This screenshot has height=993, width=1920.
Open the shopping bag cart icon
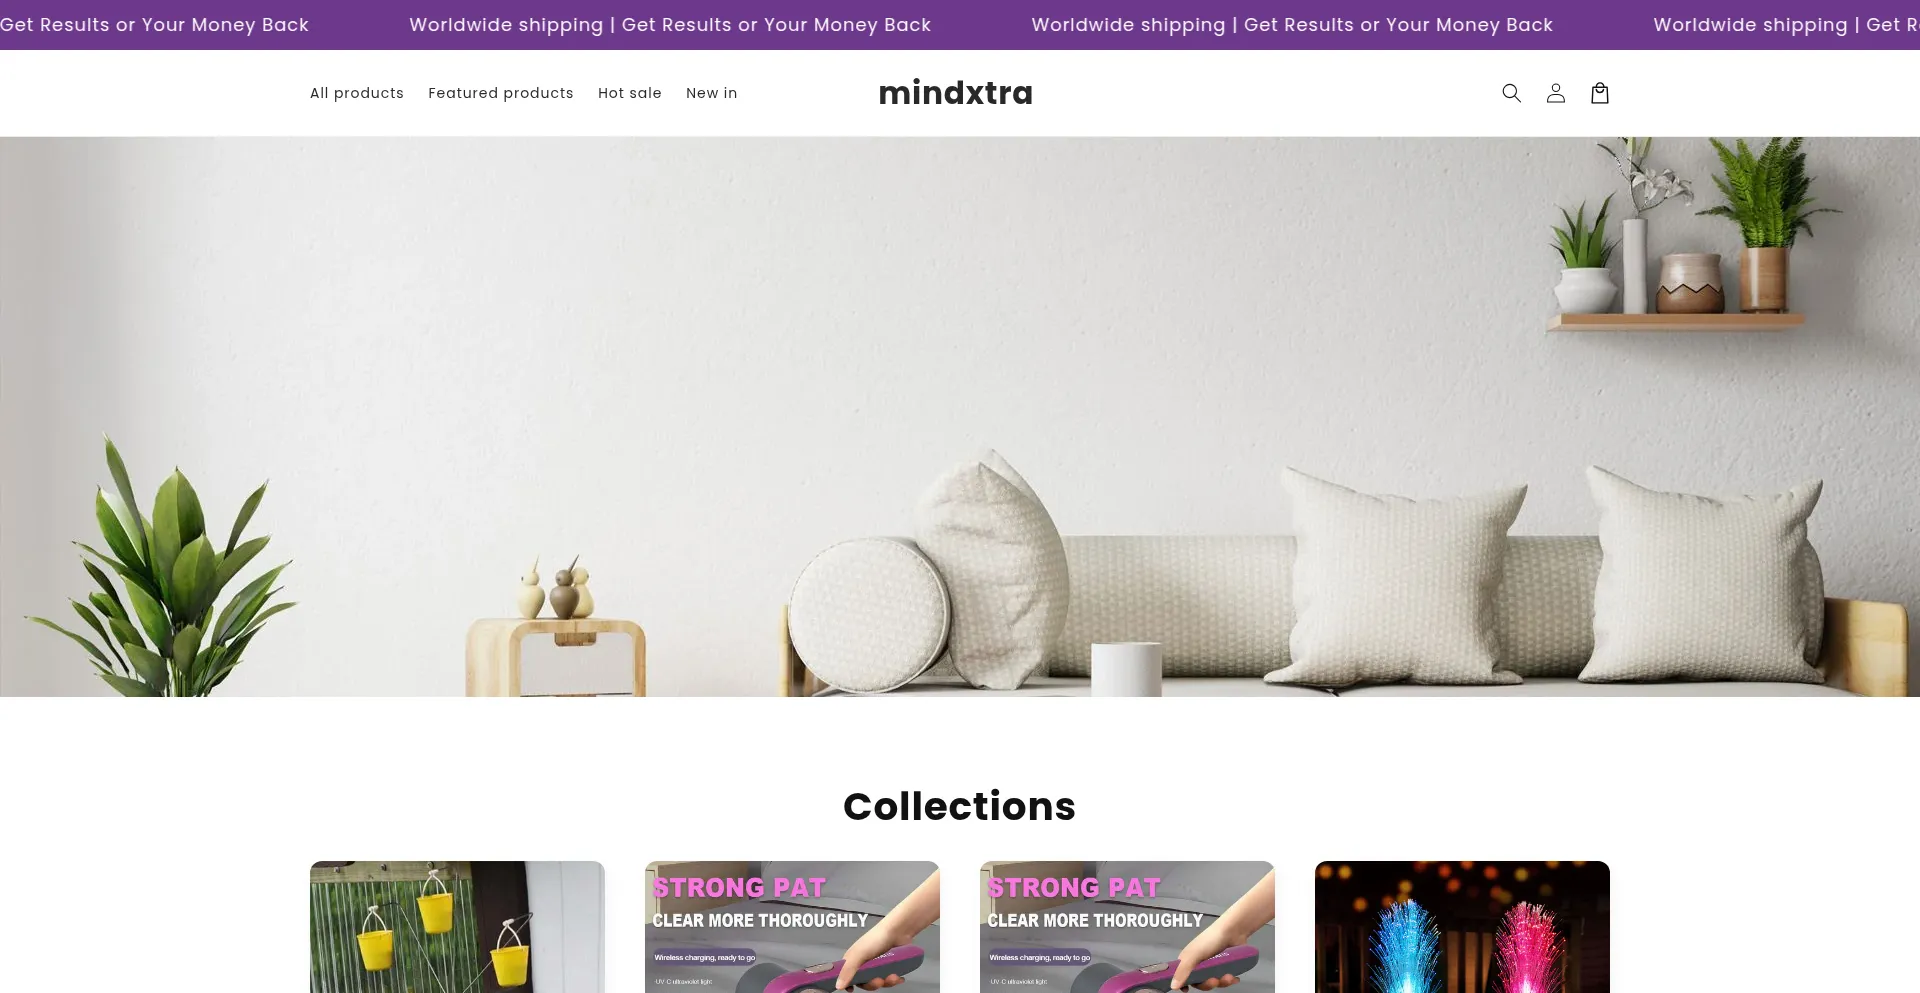(x=1599, y=93)
